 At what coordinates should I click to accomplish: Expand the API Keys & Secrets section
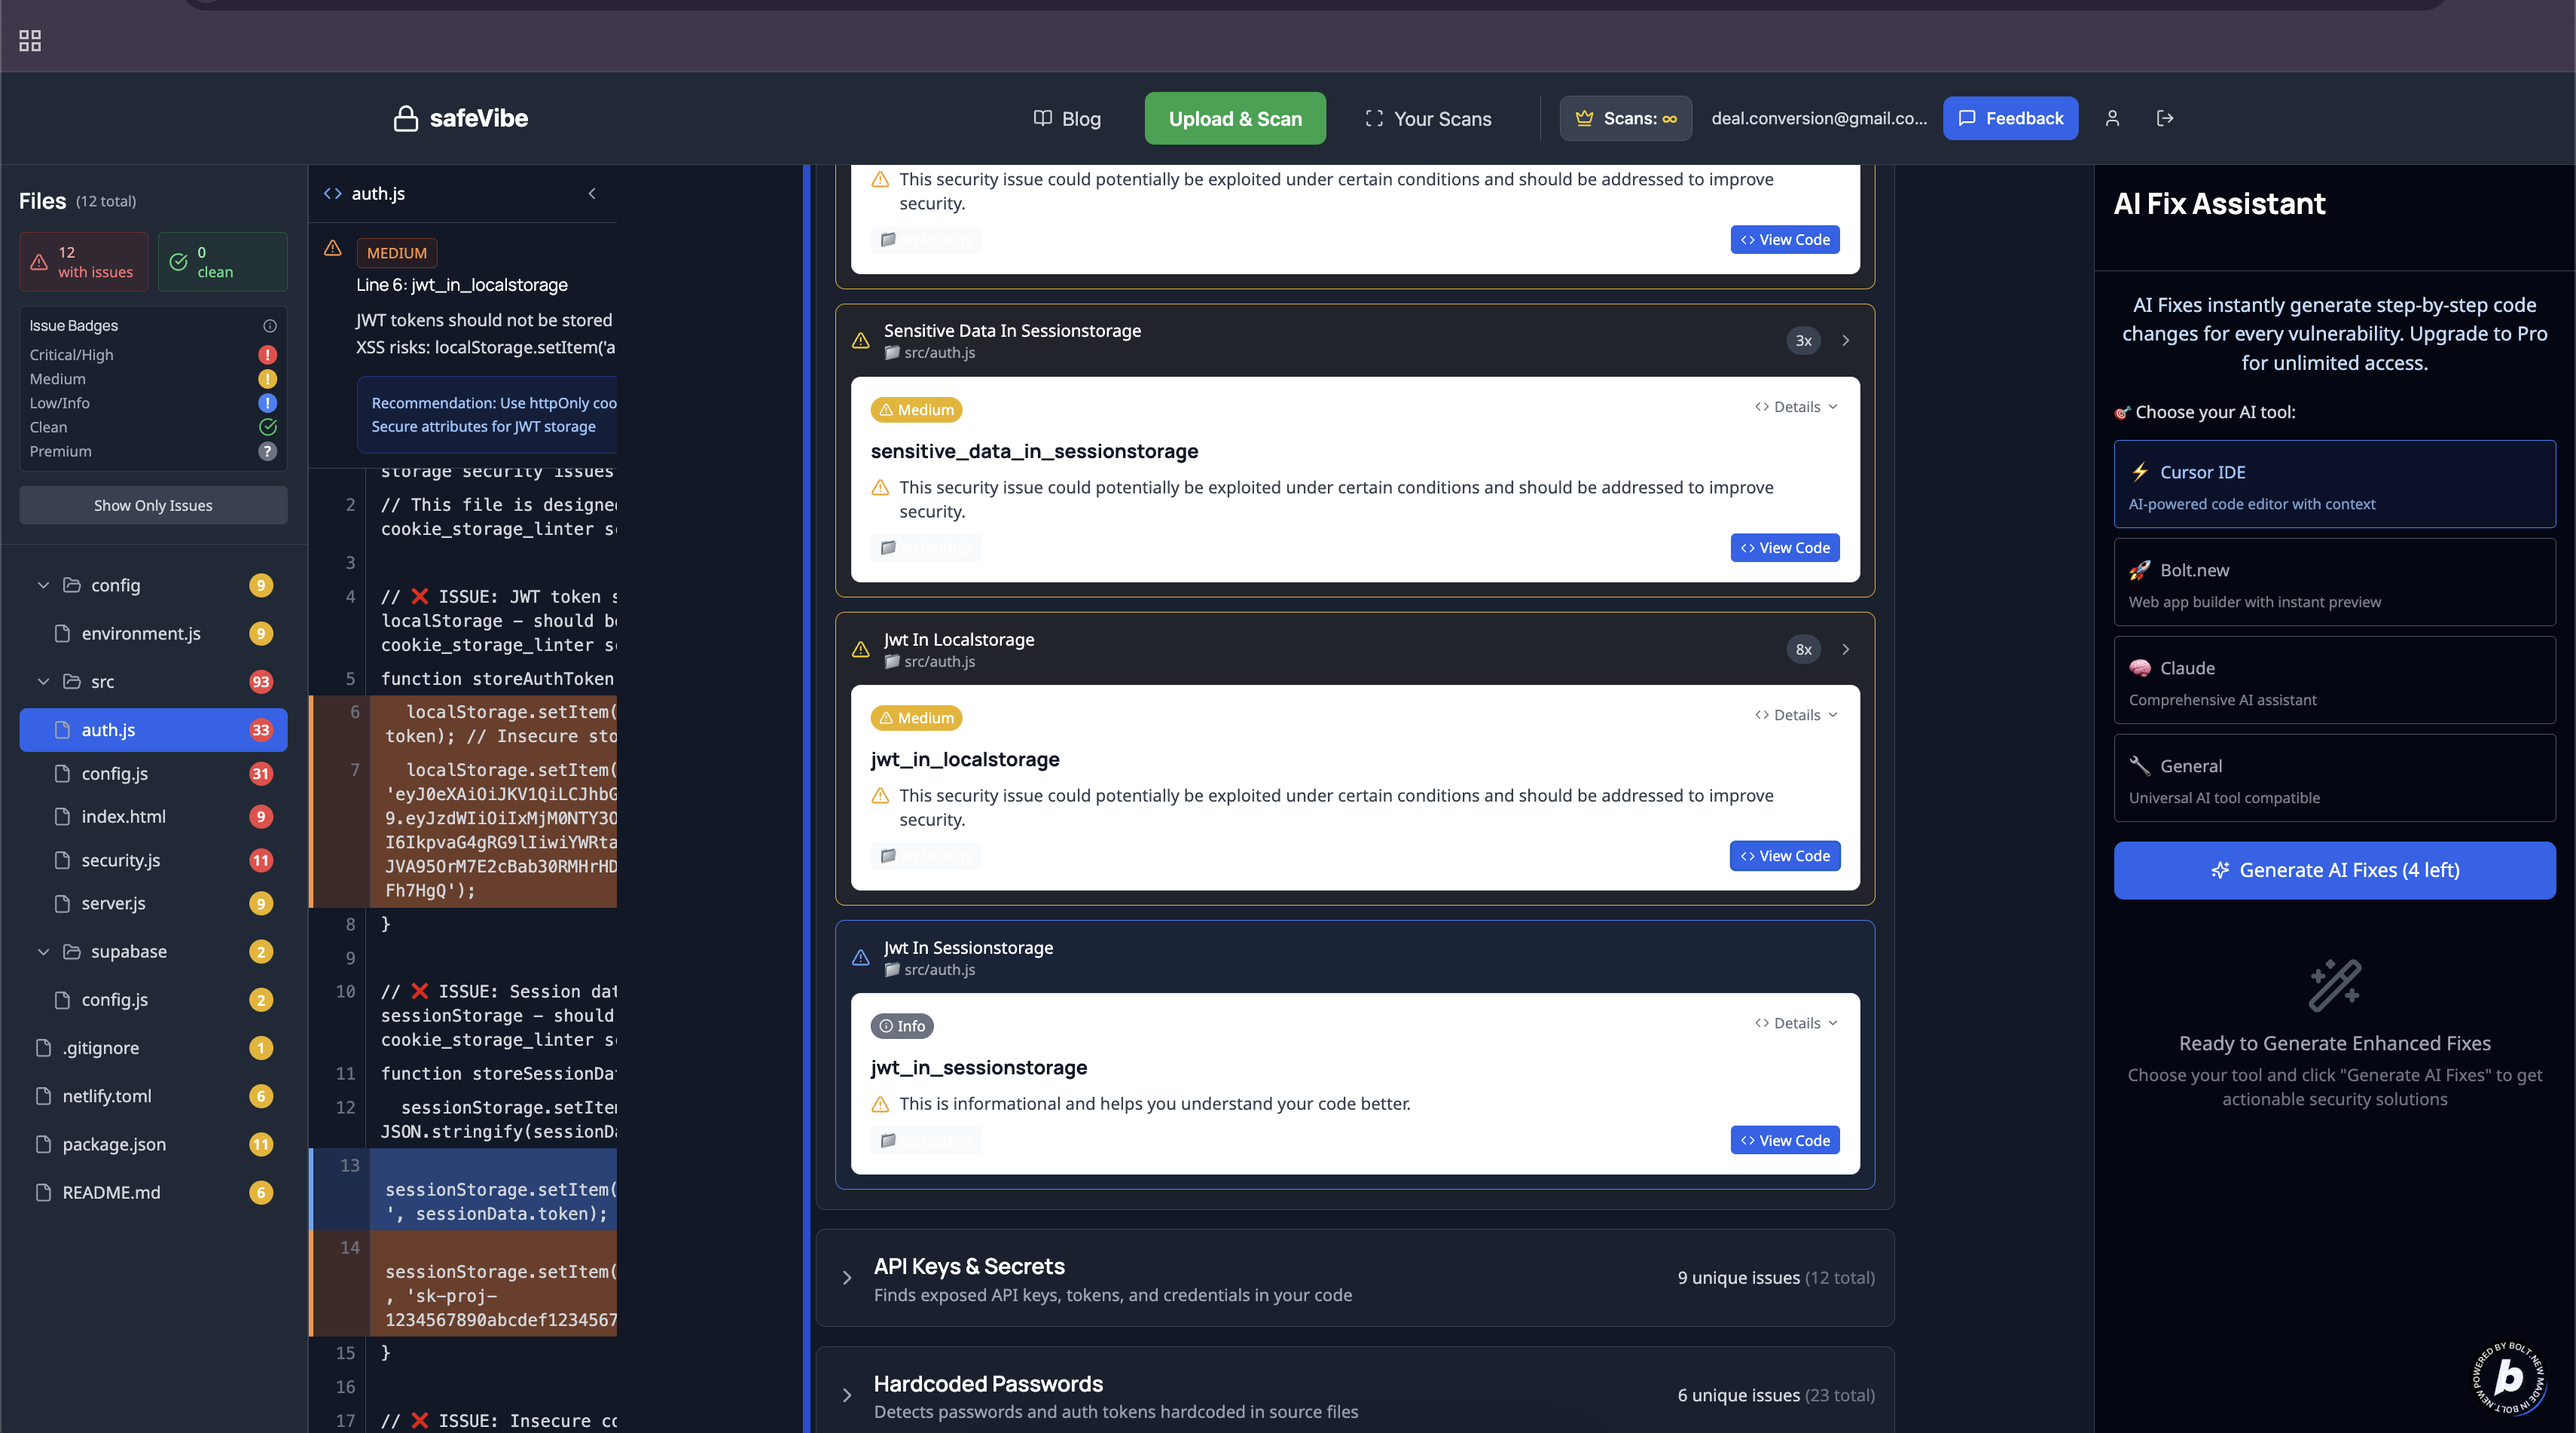point(847,1278)
